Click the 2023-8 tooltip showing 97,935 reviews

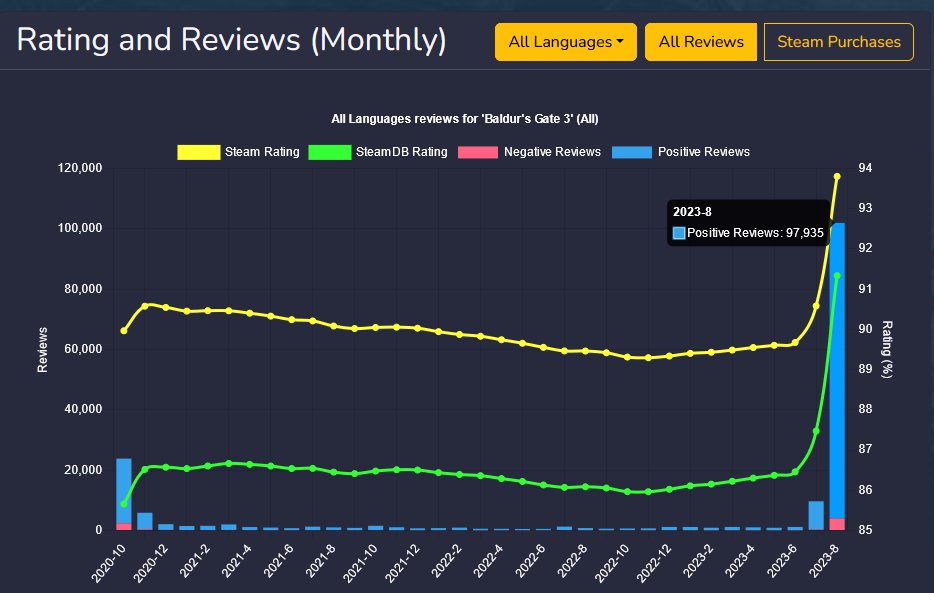(748, 222)
